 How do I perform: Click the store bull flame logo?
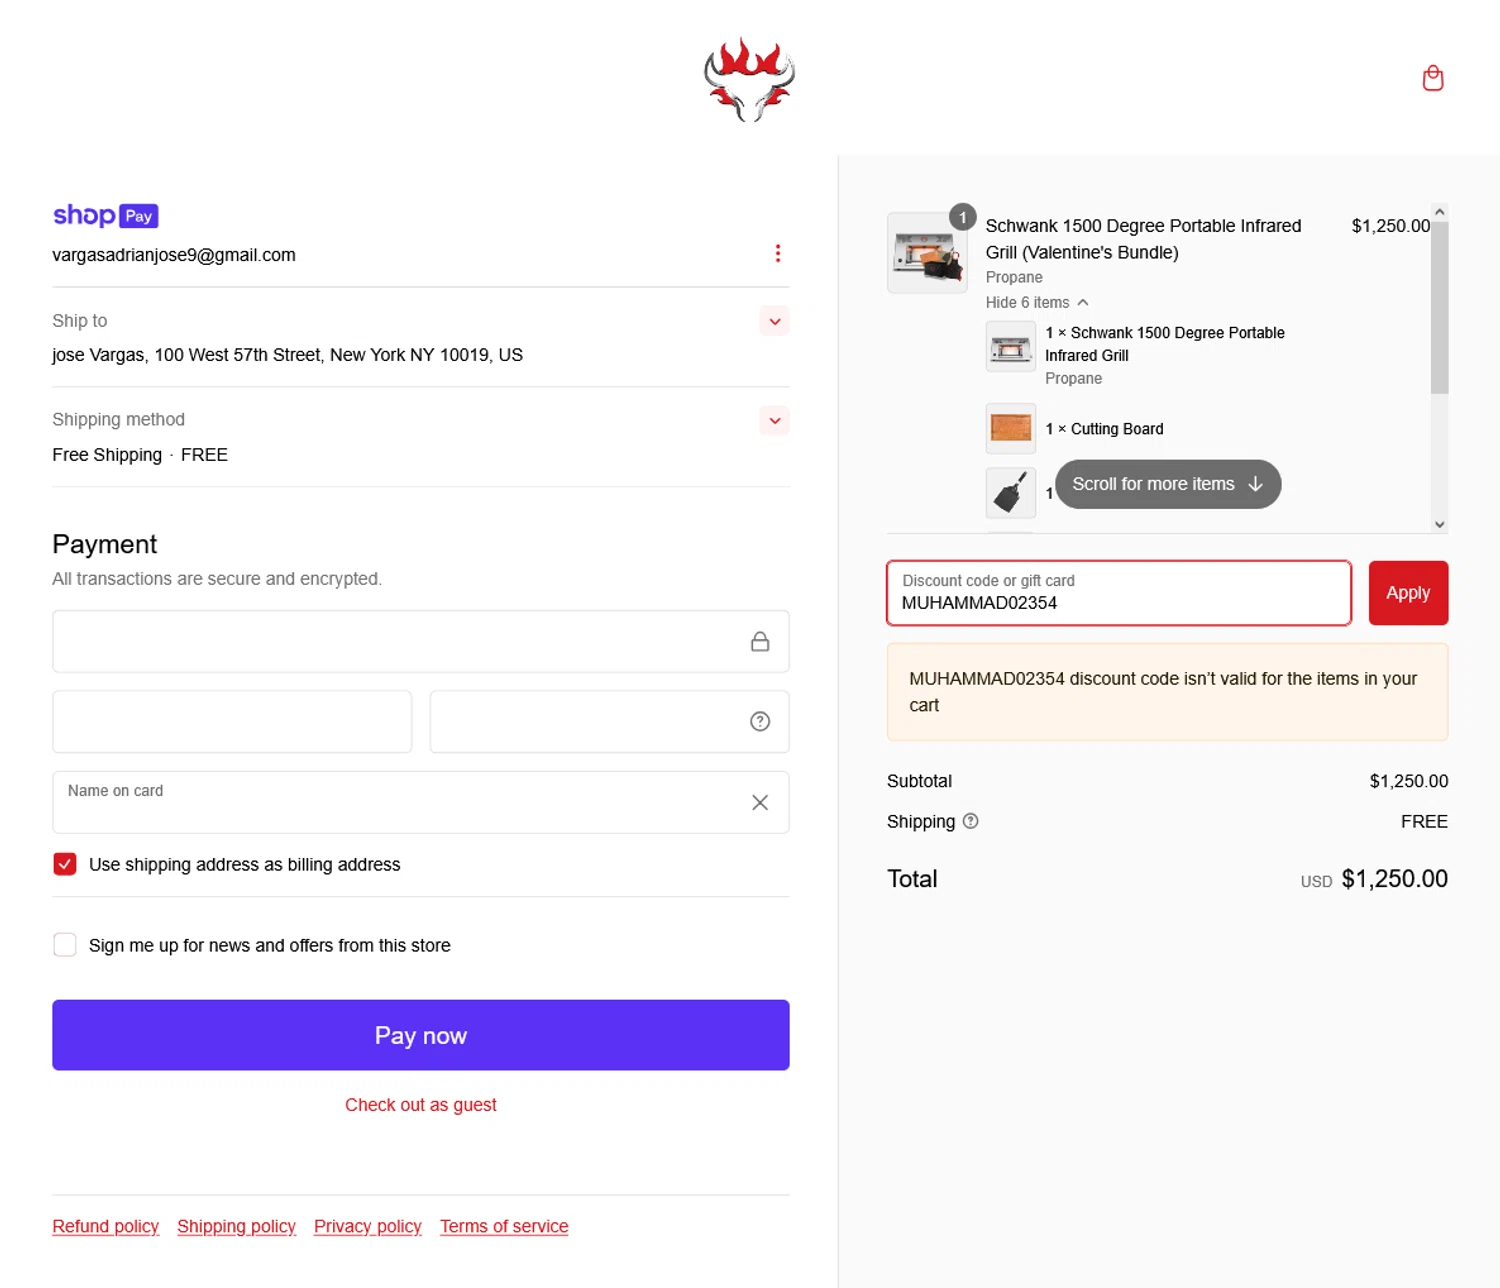point(749,80)
